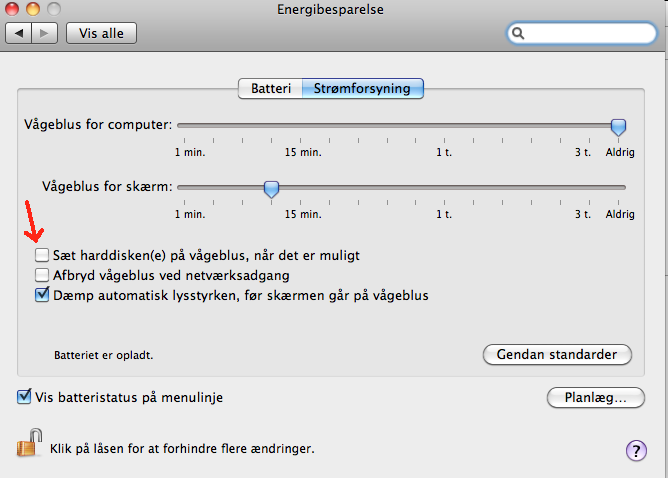Focus the search input field

(x=582, y=33)
